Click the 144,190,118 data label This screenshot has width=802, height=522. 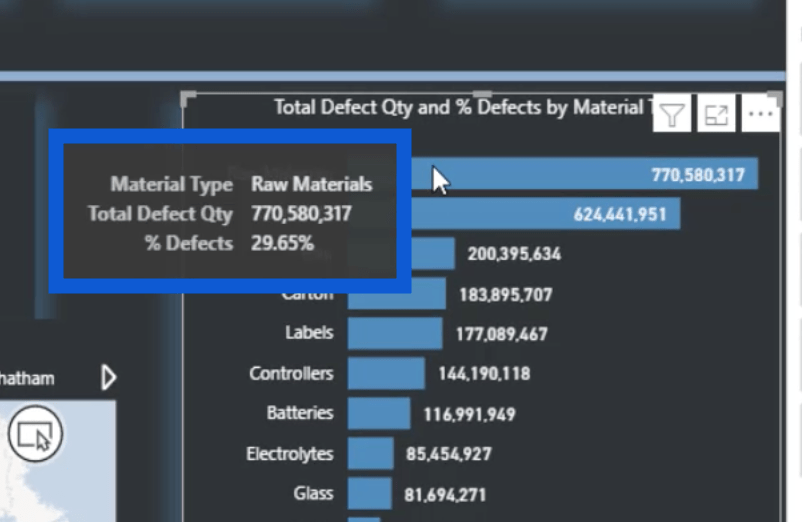point(484,374)
